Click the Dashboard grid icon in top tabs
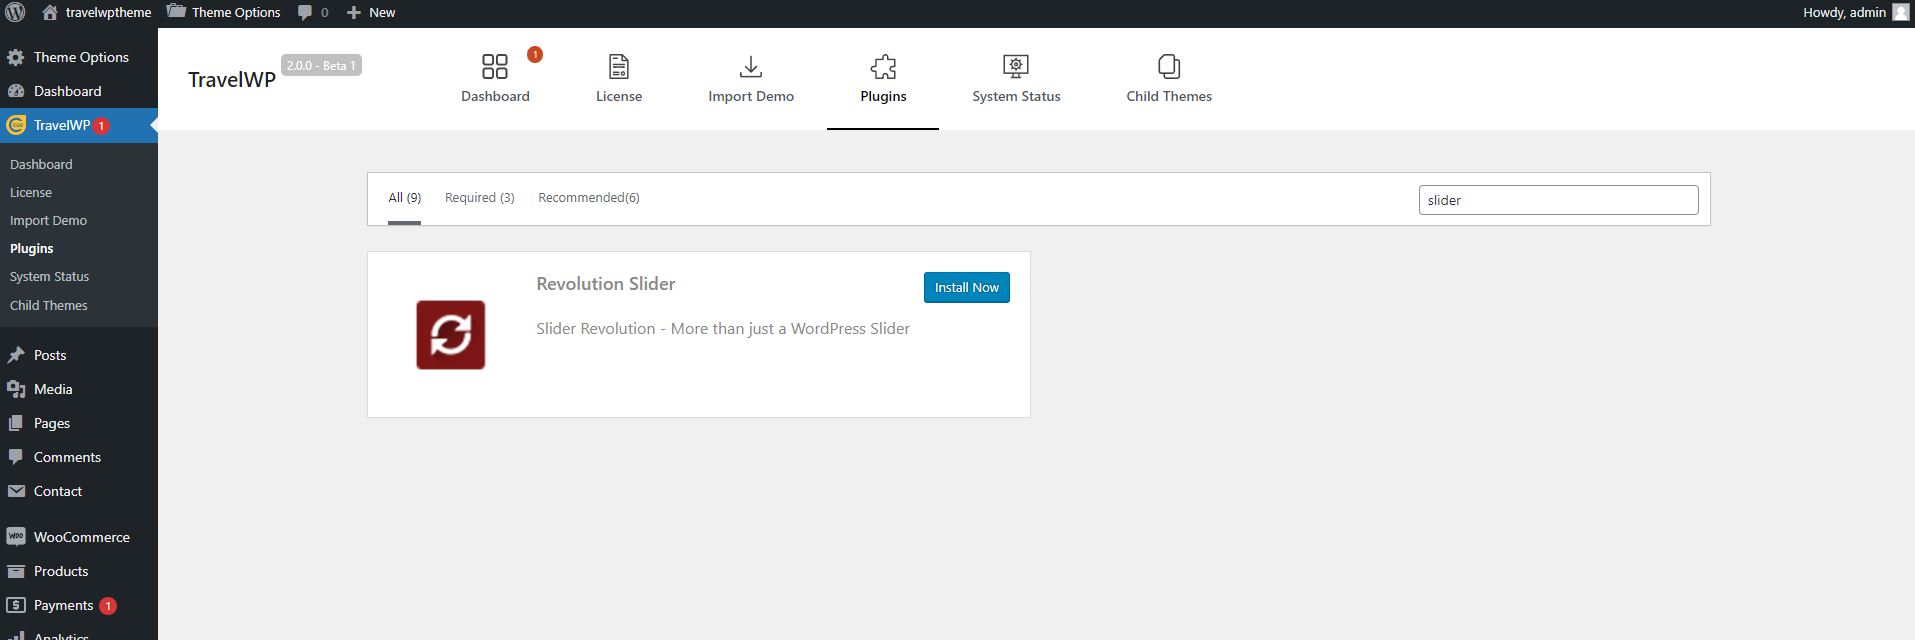The height and width of the screenshot is (640, 1915). (x=495, y=66)
